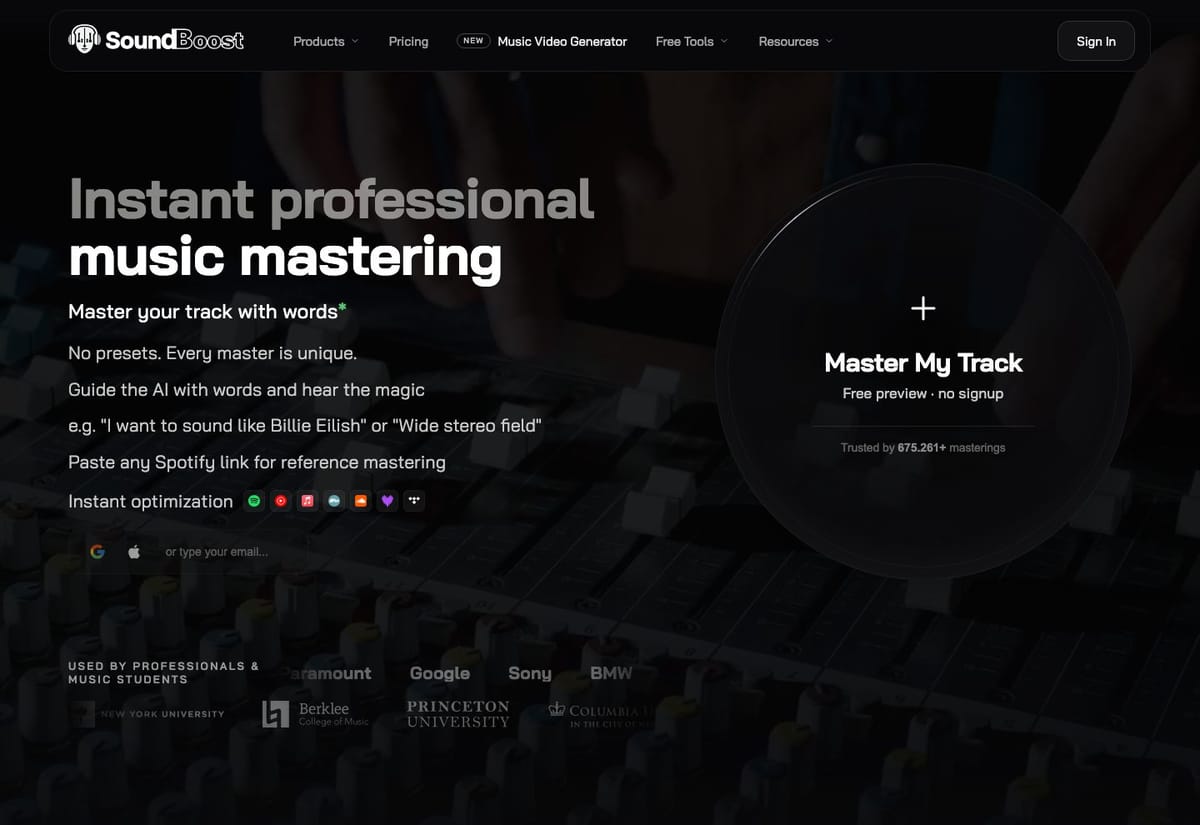Click the Spotify optimization icon
The height and width of the screenshot is (825, 1200).
[x=254, y=501]
